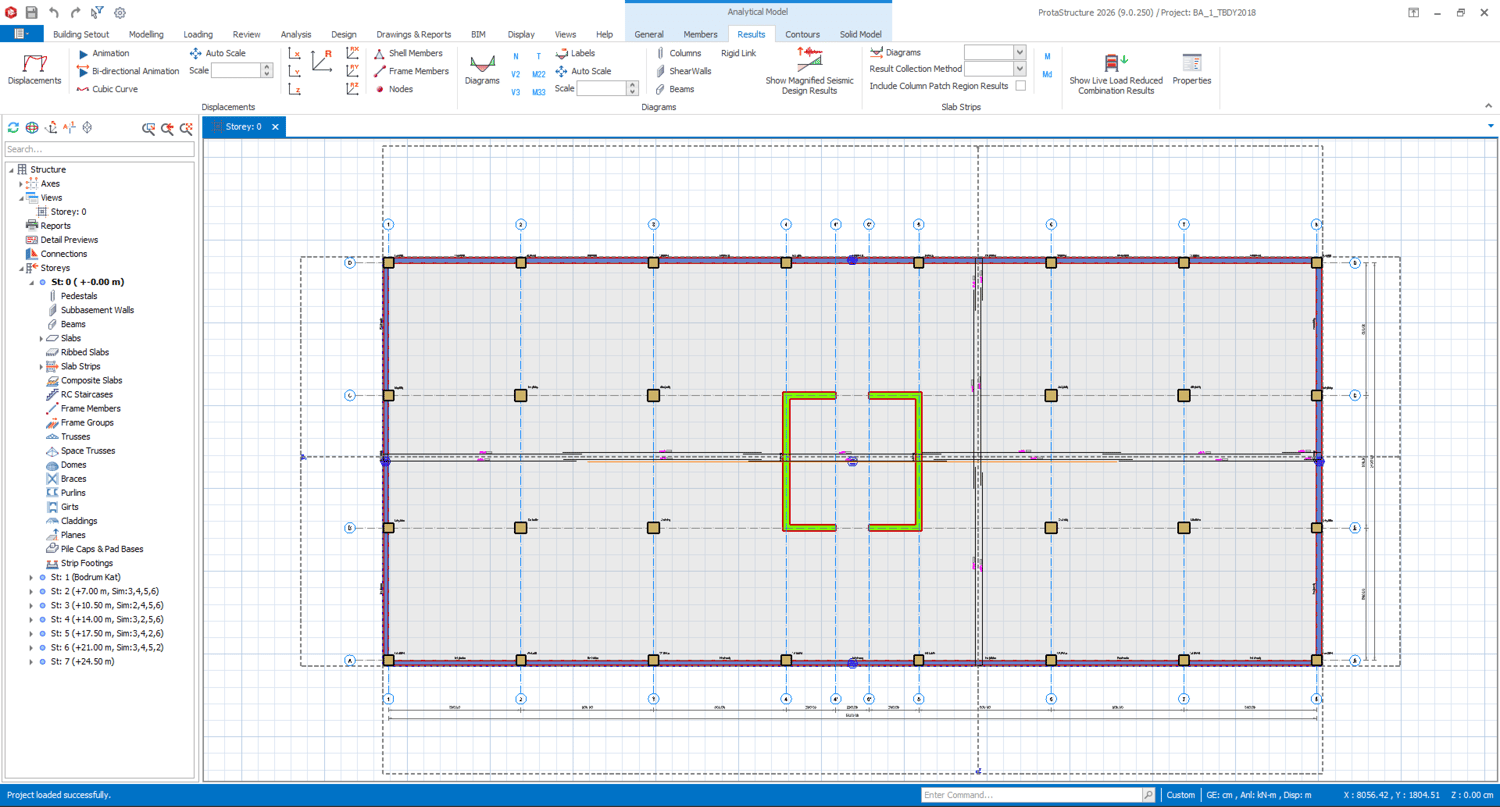Click Show Live Load Reduced Combination Results
This screenshot has width=1500, height=807.
pyautogui.click(x=1116, y=72)
